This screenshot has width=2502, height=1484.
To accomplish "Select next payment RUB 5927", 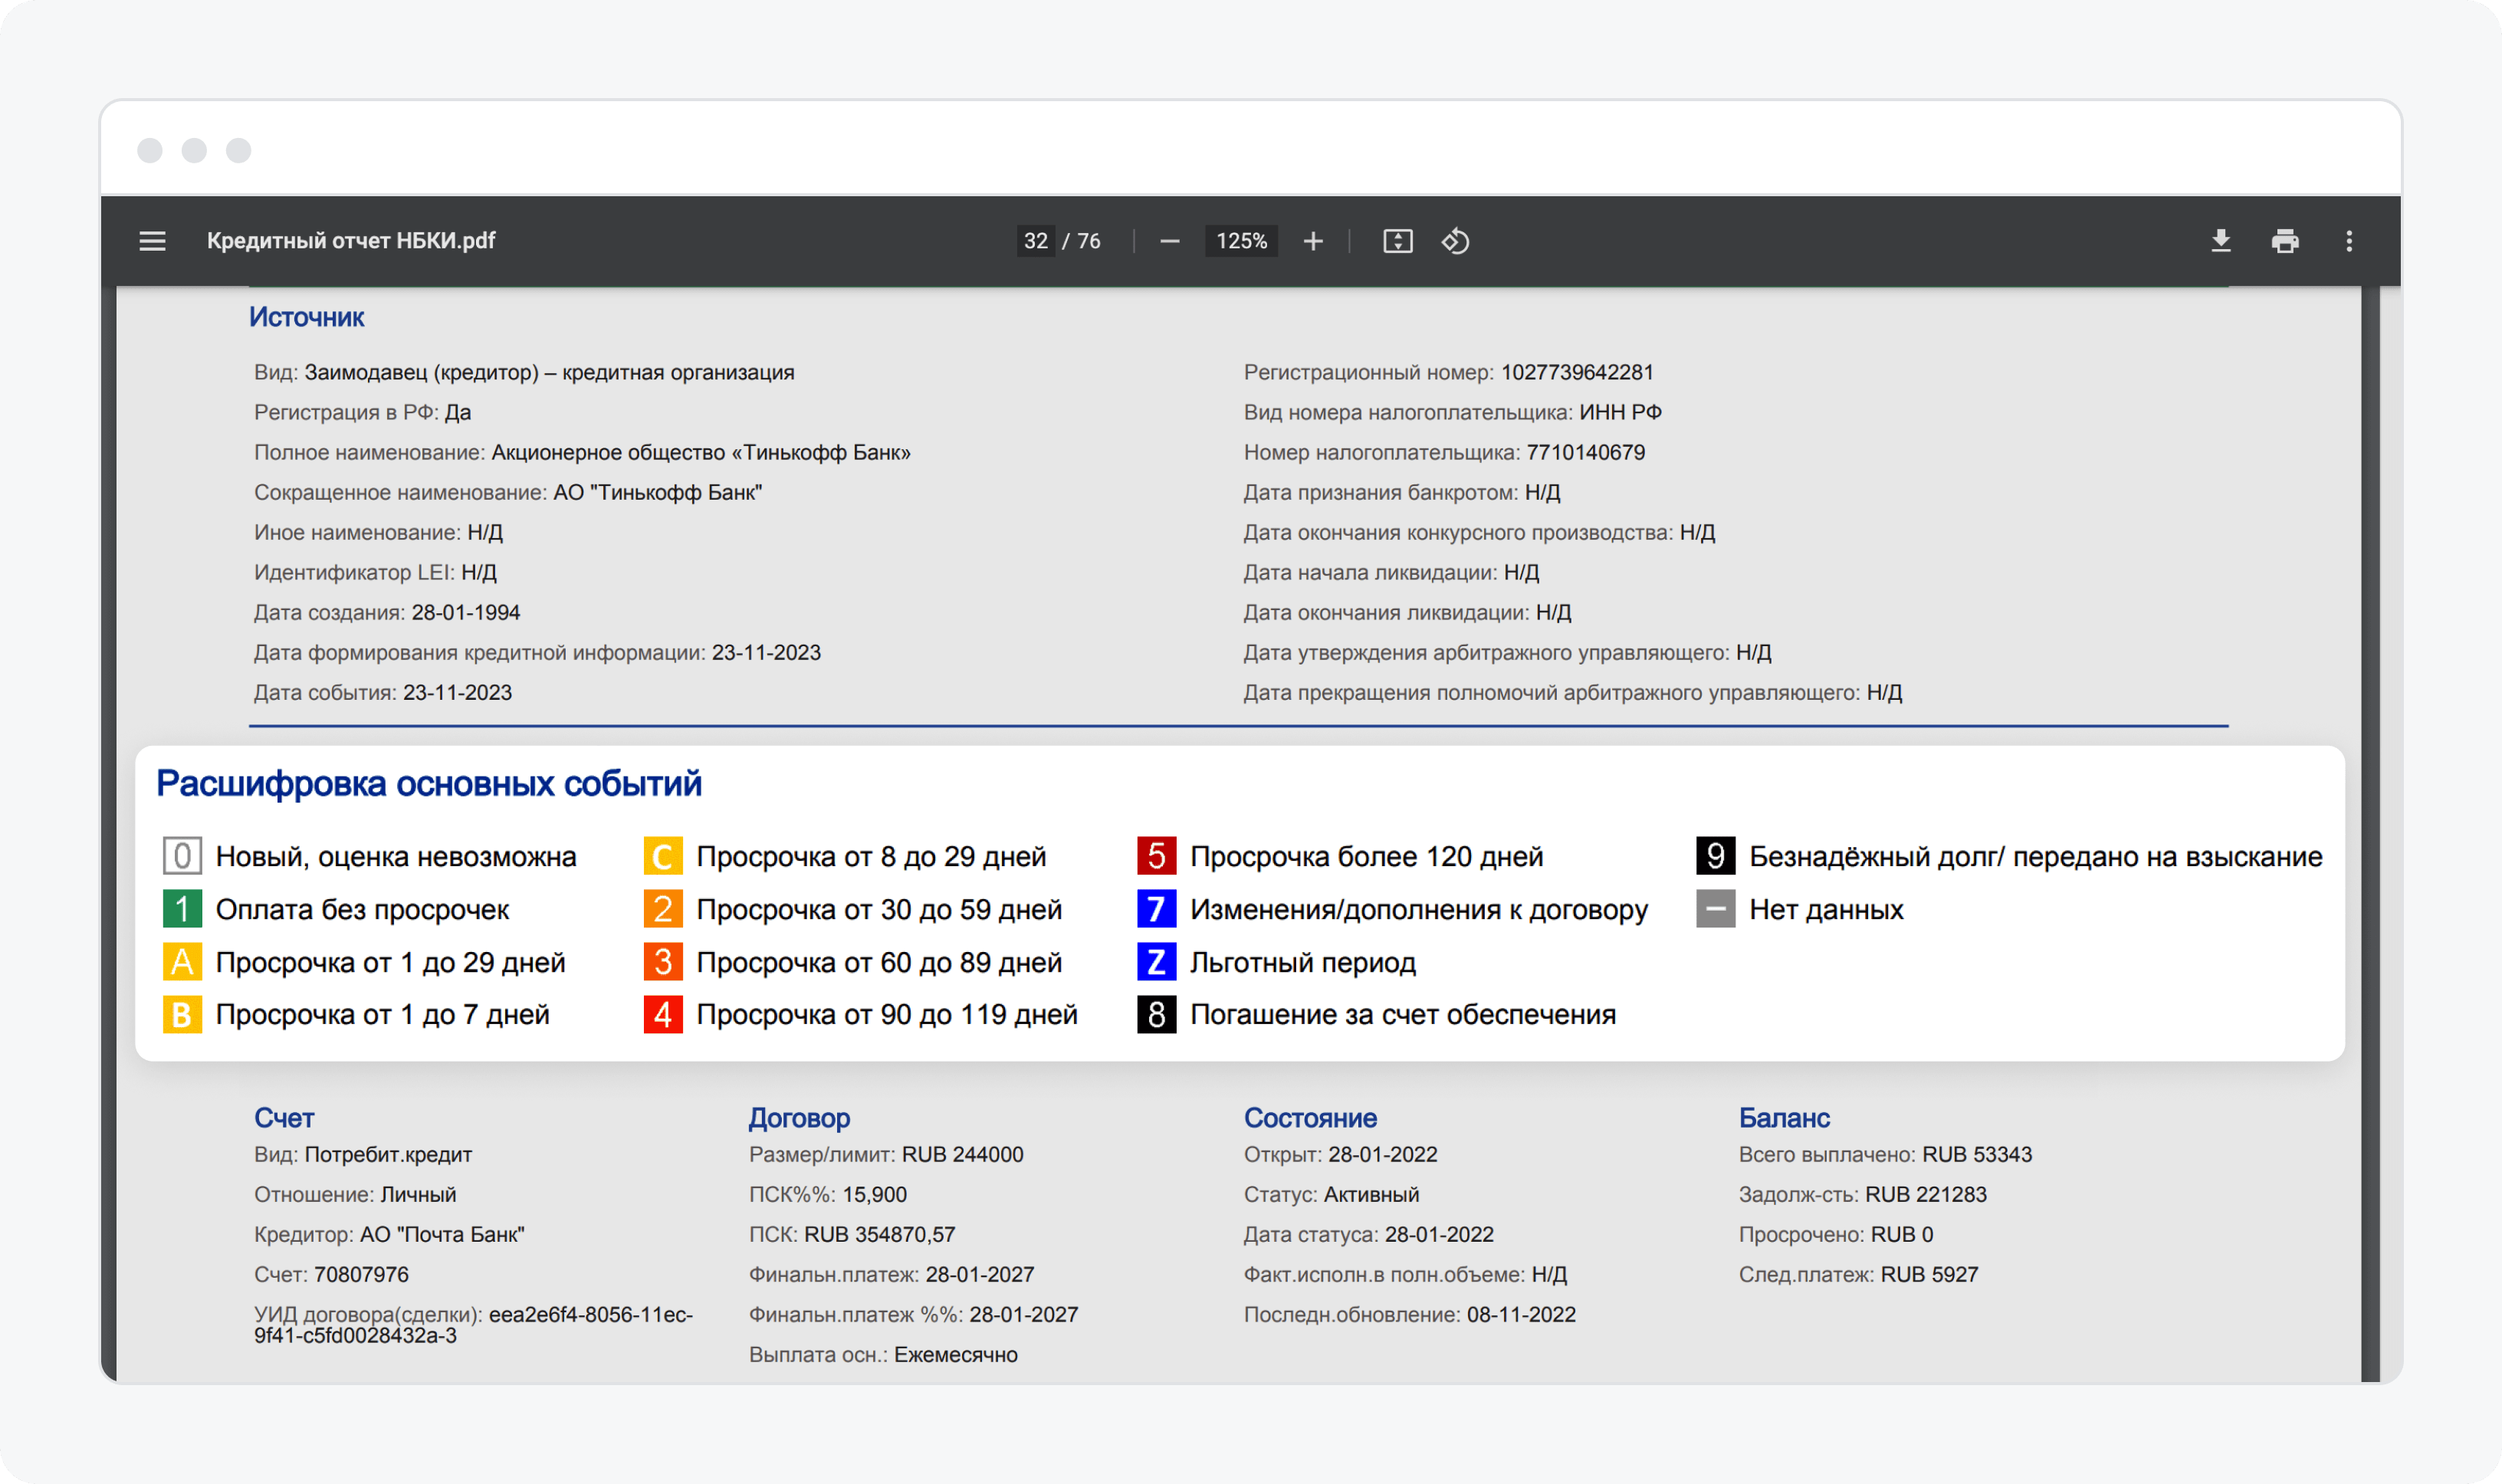I will [x=1929, y=1274].
